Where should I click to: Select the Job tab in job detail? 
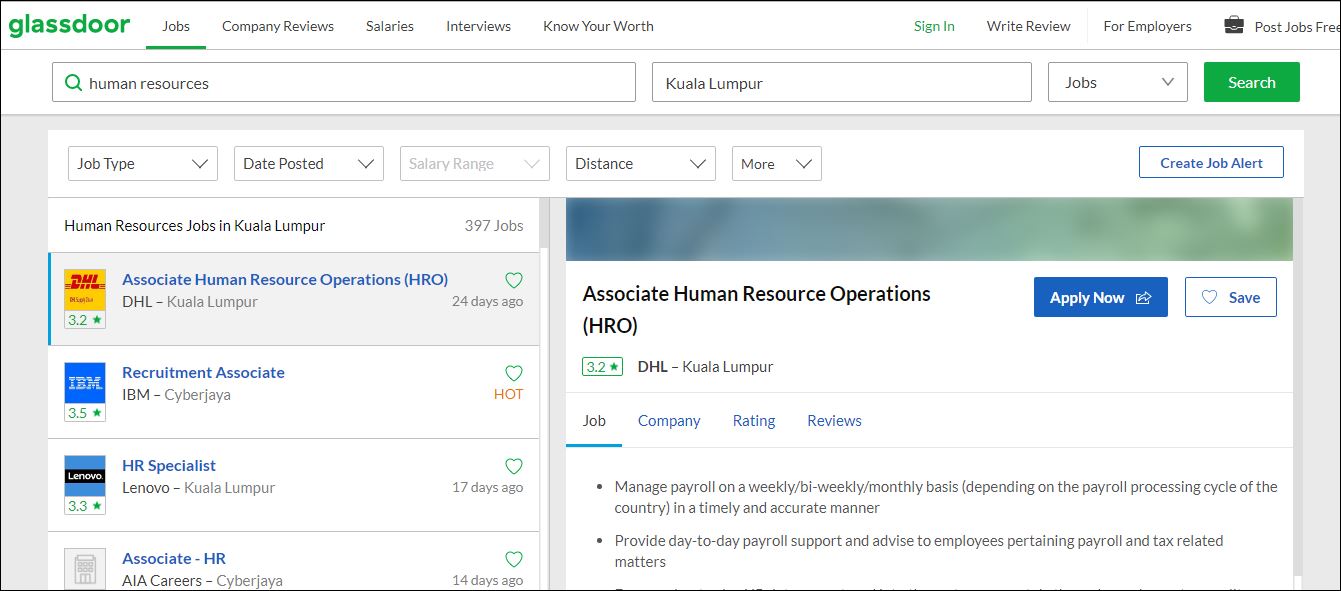[x=594, y=421]
